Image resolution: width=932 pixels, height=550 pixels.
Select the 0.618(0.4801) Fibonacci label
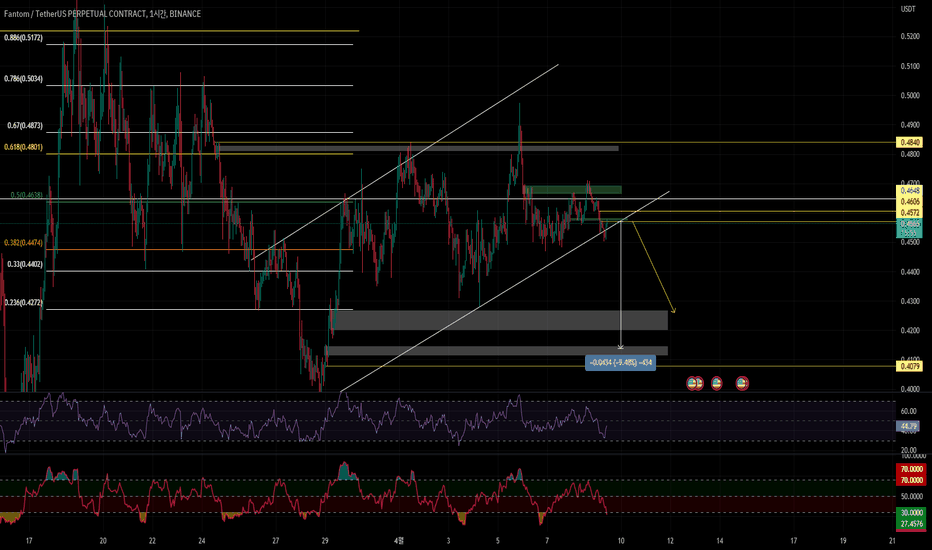[23, 147]
